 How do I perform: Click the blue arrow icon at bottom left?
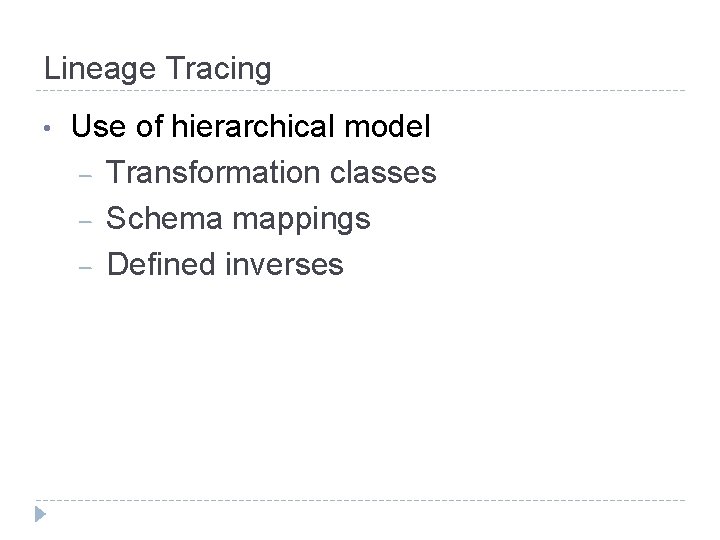coord(38,515)
